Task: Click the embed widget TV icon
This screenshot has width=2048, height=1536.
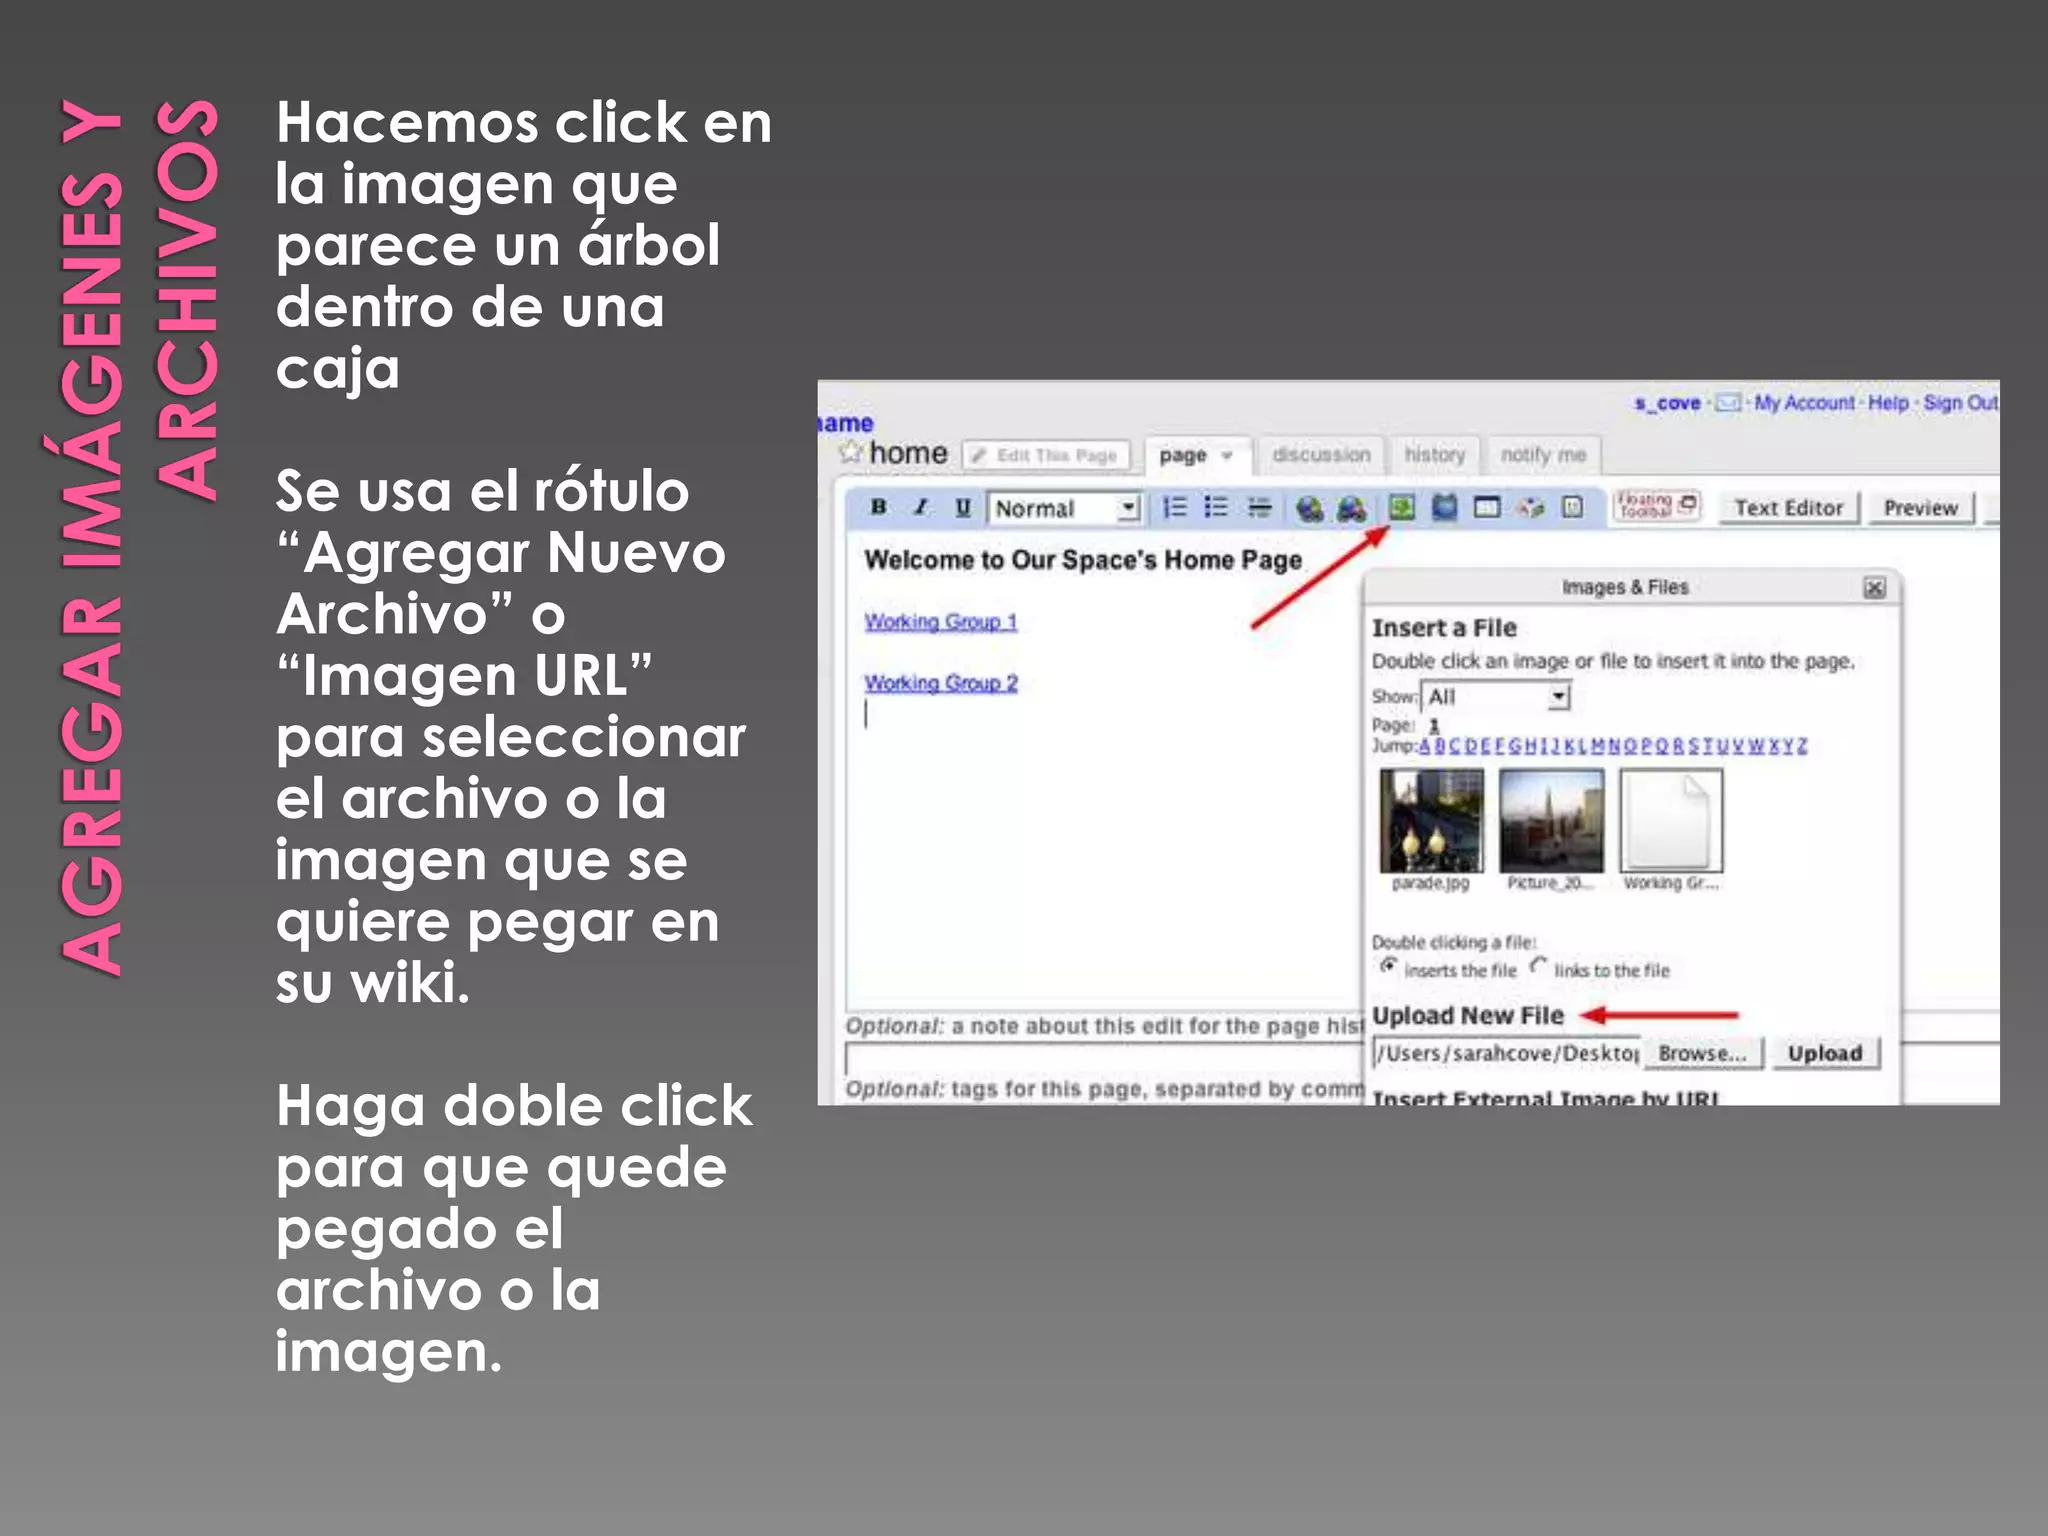Action: [x=1444, y=507]
